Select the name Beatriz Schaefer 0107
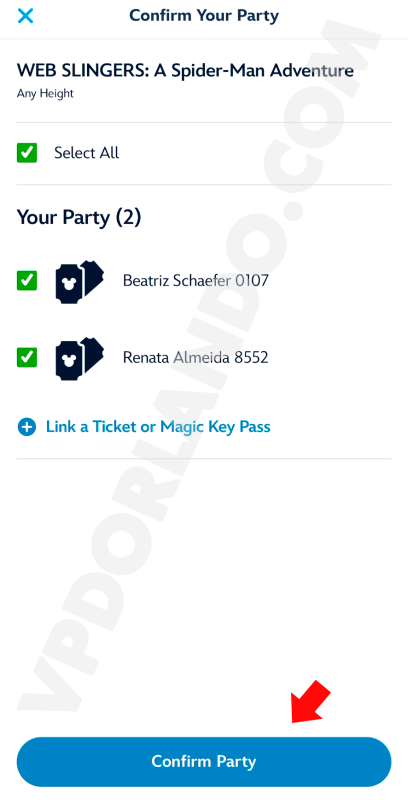The image size is (408, 800). (195, 281)
